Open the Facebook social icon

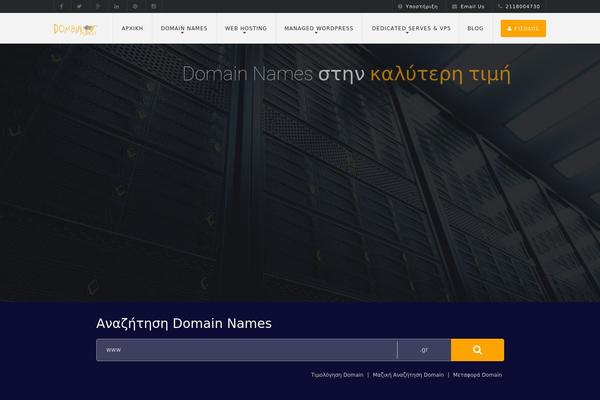(61, 6)
